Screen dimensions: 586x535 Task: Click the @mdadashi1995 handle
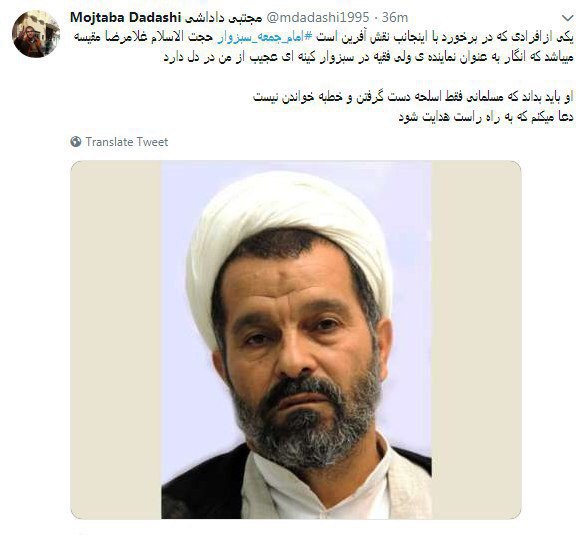317,18
